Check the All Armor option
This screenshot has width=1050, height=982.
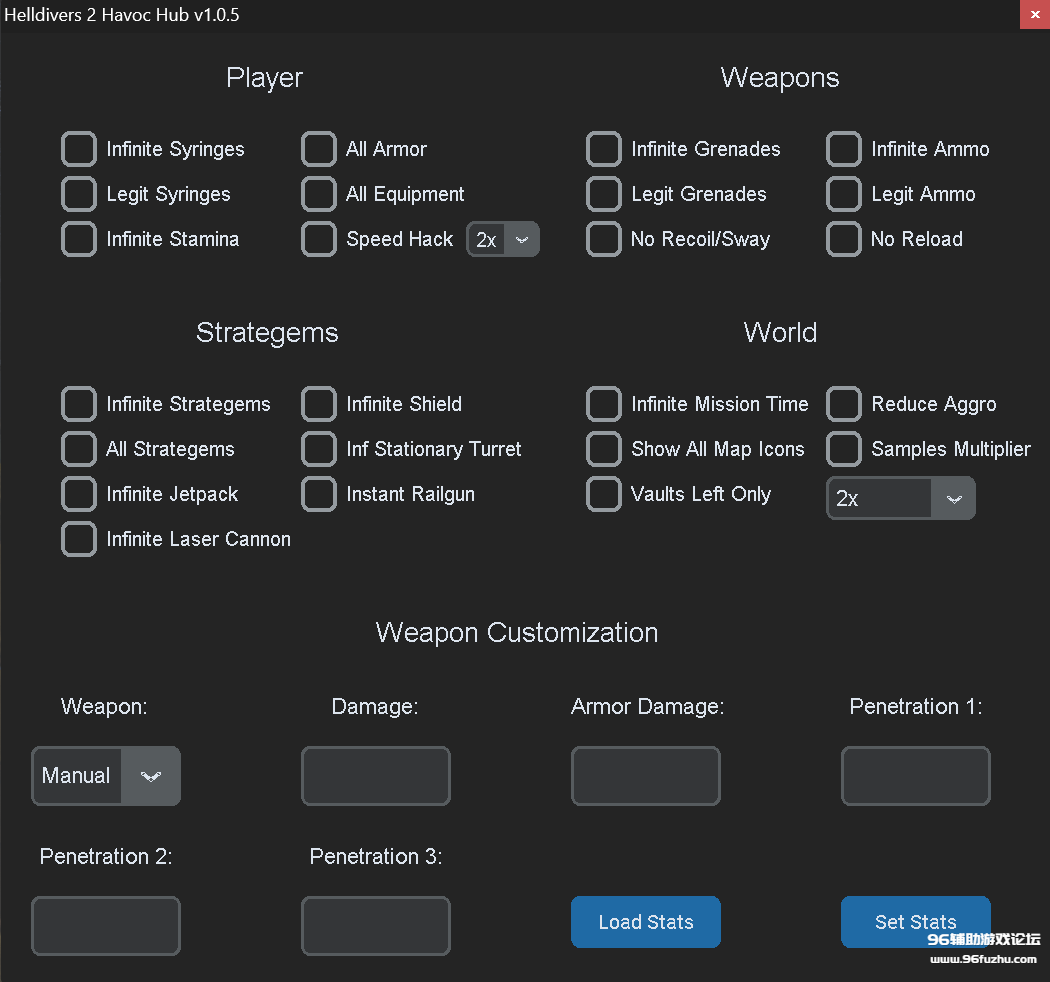pyautogui.click(x=319, y=148)
